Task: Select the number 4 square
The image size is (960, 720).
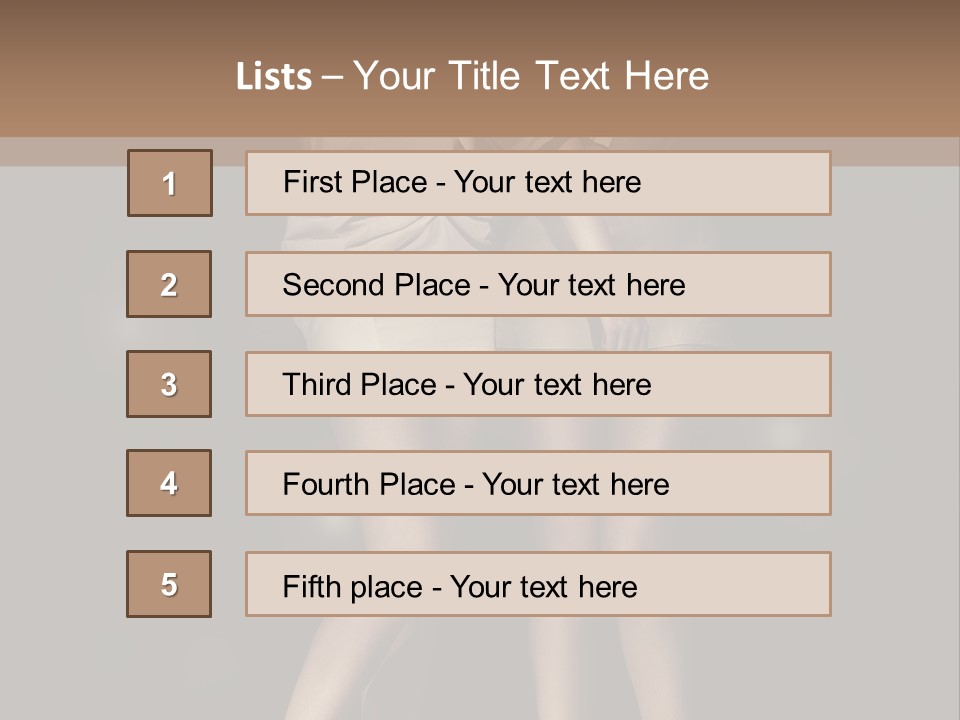Action: click(x=169, y=483)
